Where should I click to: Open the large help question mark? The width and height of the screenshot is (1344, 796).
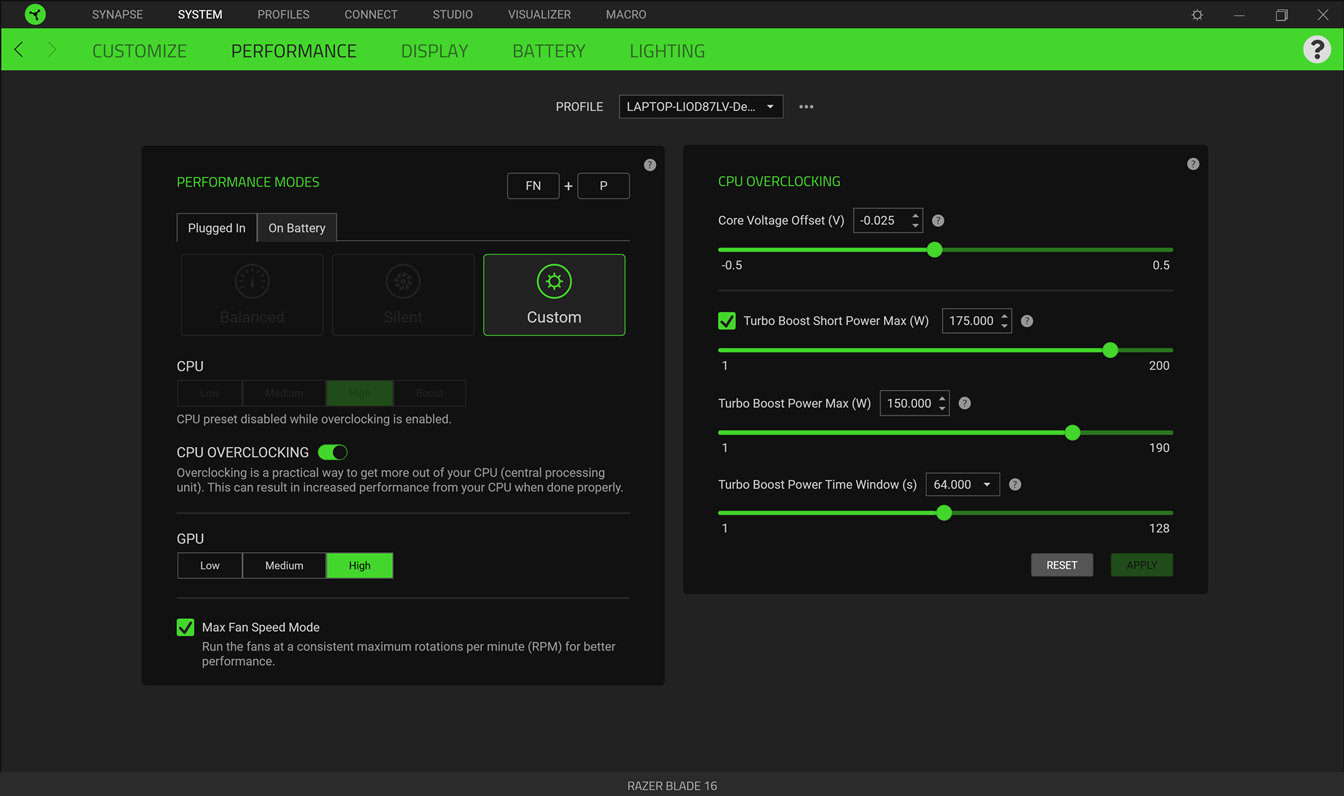pyautogui.click(x=1317, y=49)
